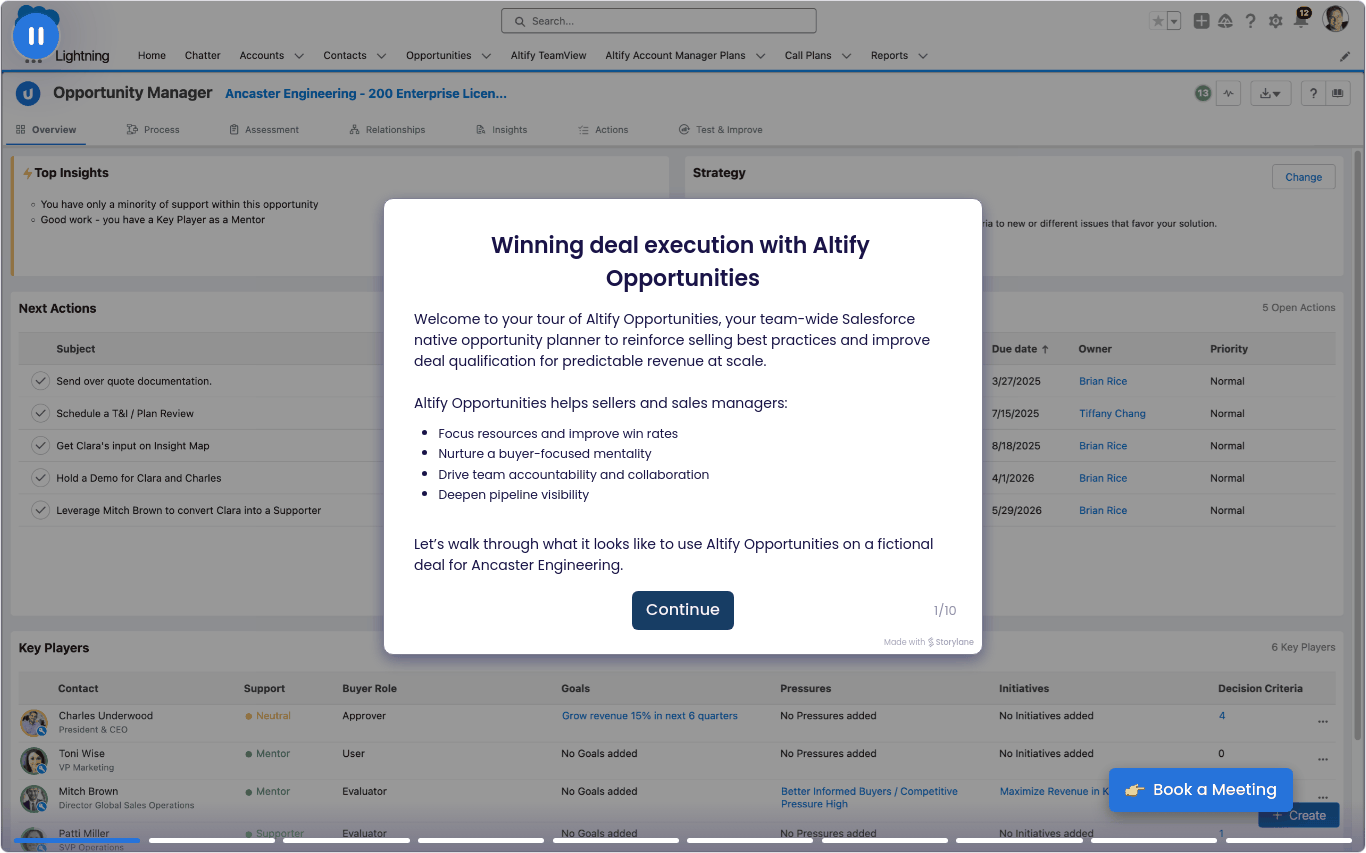Open the Ancaster Engineering opportunity link

click(366, 94)
